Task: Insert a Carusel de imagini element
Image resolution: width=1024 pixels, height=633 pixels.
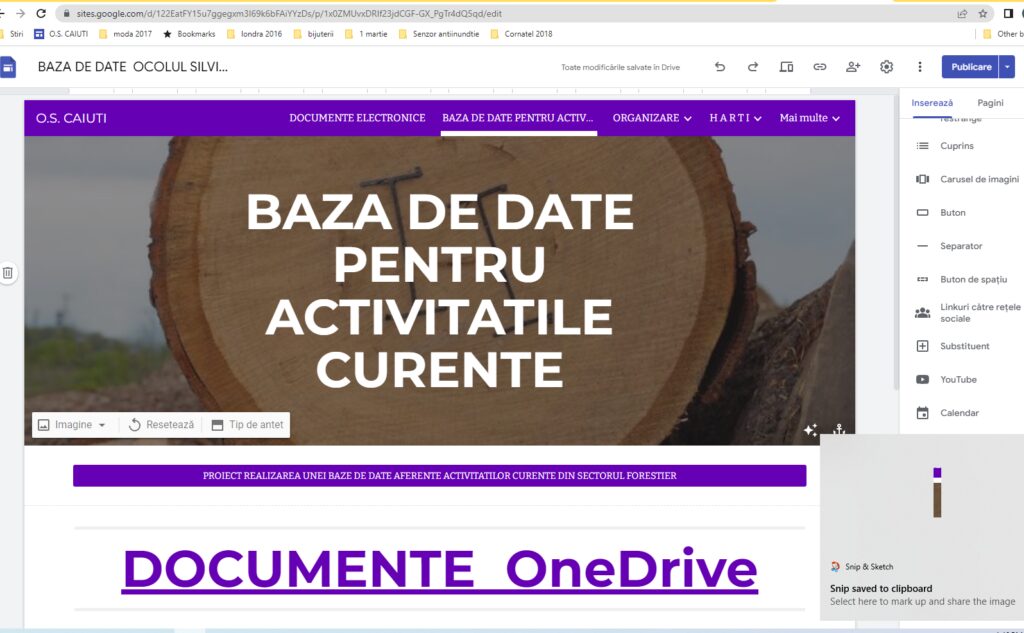Action: click(x=978, y=179)
